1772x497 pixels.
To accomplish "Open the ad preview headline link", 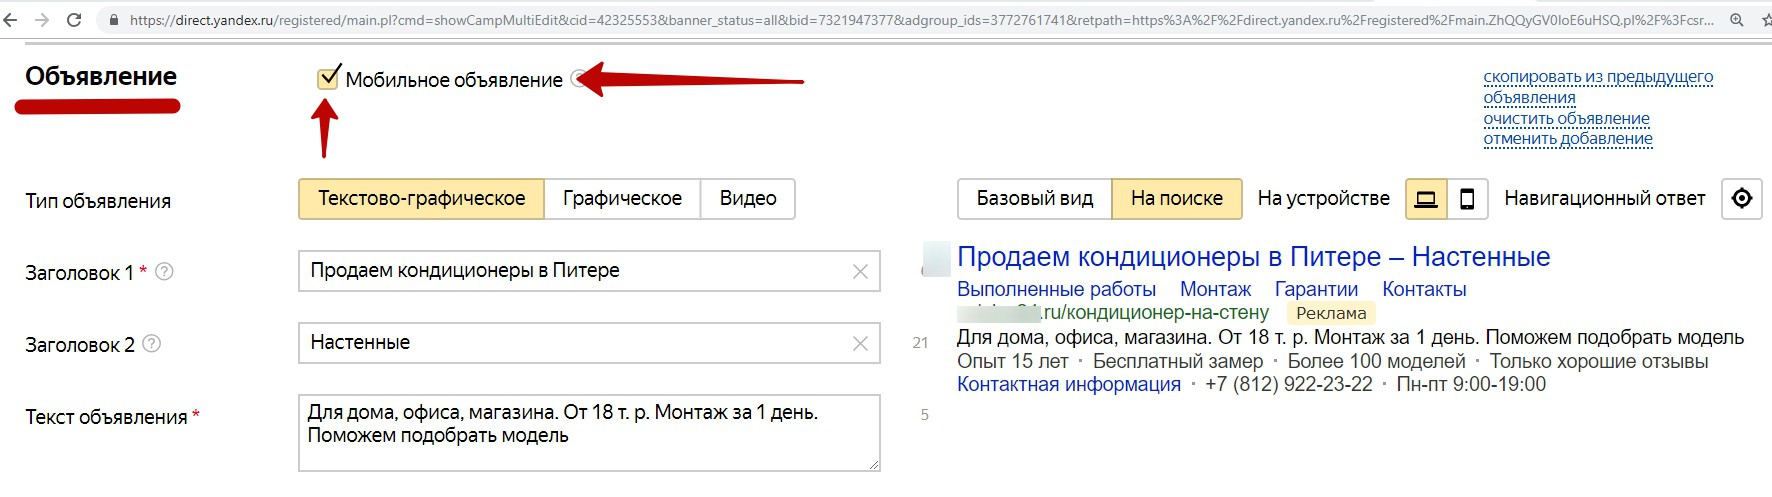I will point(1254,257).
